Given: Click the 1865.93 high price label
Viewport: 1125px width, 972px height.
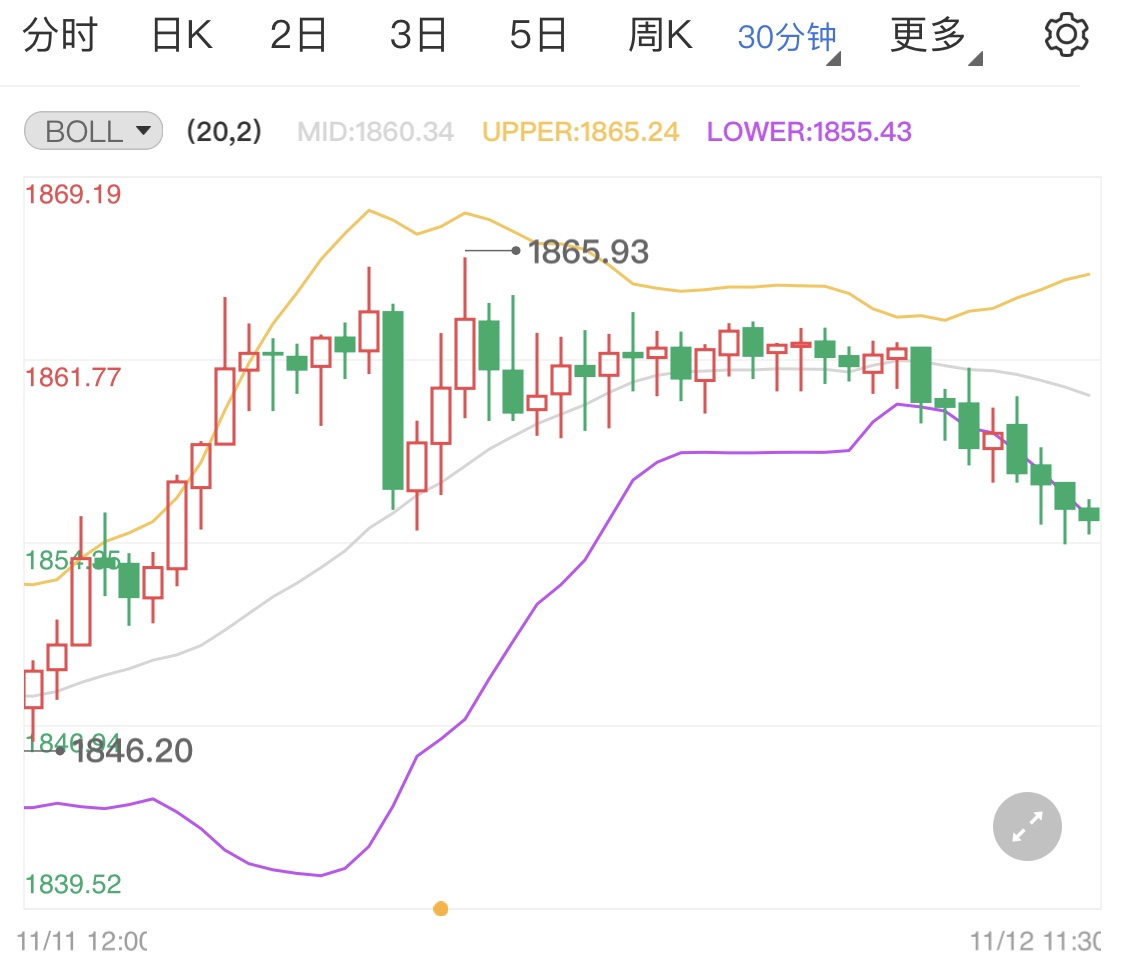Looking at the screenshot, I should coord(588,253).
